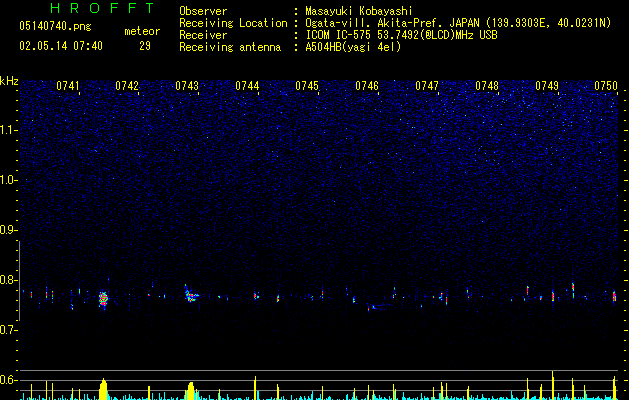The width and height of the screenshot is (629, 400).
Task: Click the 0.8 kHz axis label
Action: [x=9, y=280]
